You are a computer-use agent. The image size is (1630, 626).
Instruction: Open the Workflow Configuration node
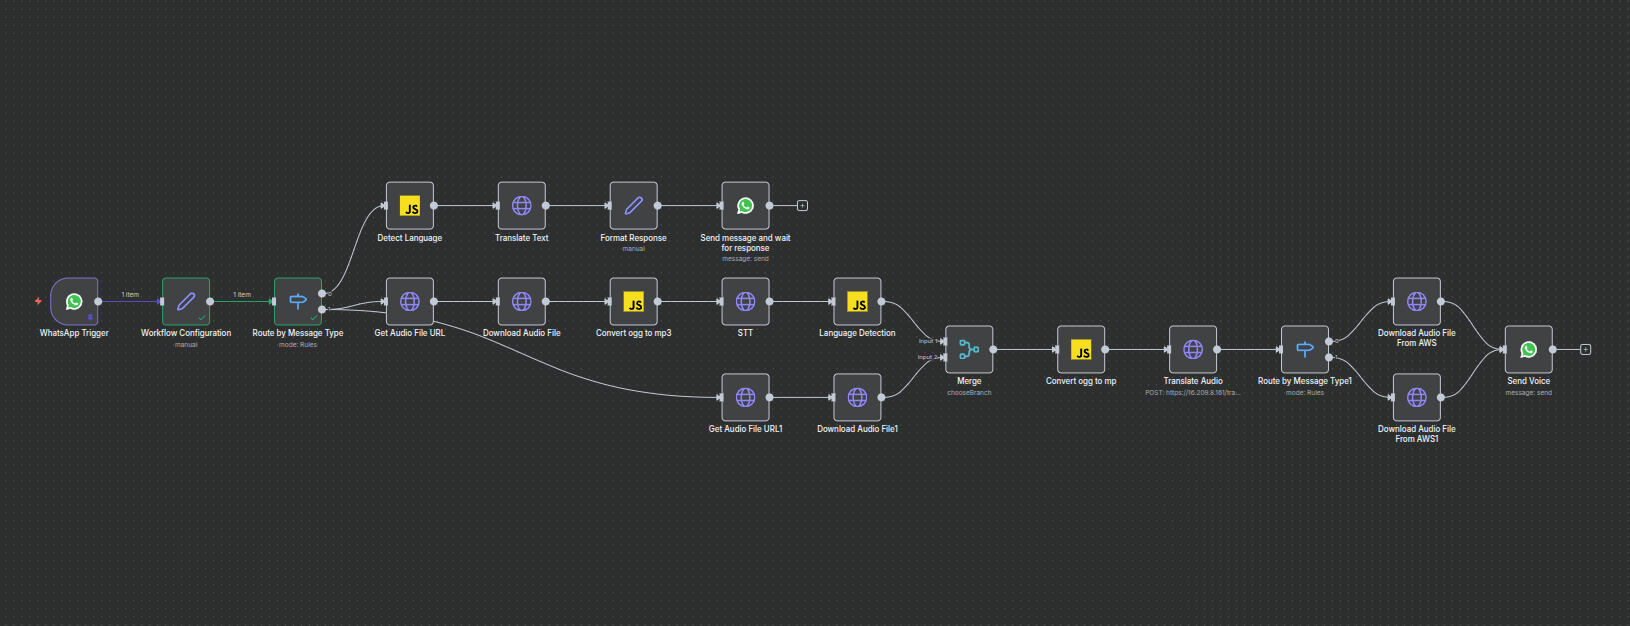tap(186, 301)
